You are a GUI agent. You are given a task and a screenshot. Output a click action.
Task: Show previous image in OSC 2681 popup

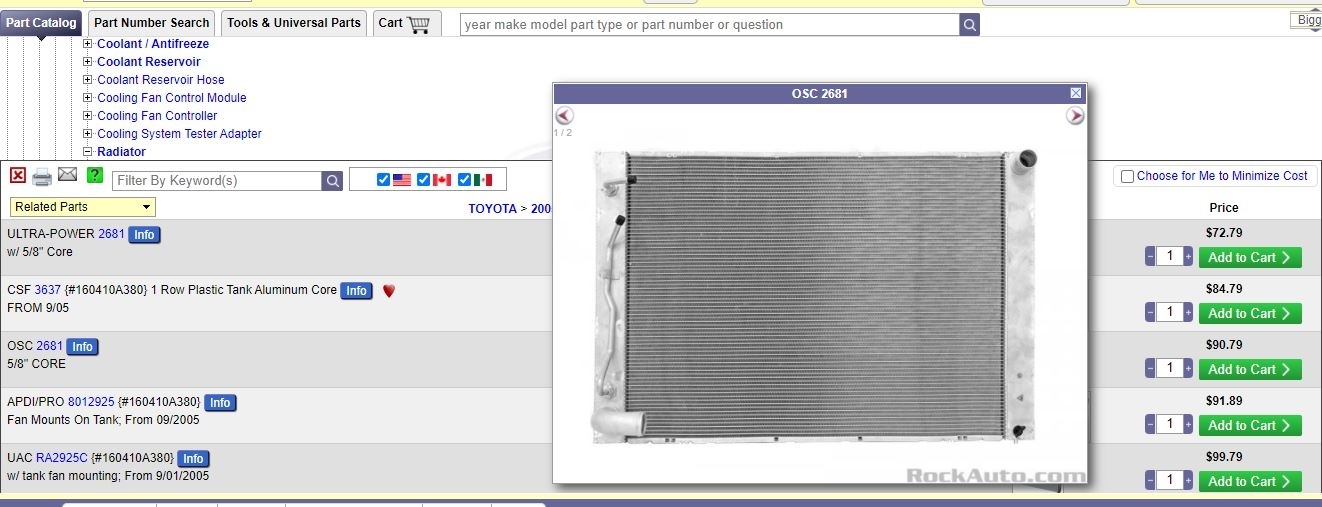point(564,115)
